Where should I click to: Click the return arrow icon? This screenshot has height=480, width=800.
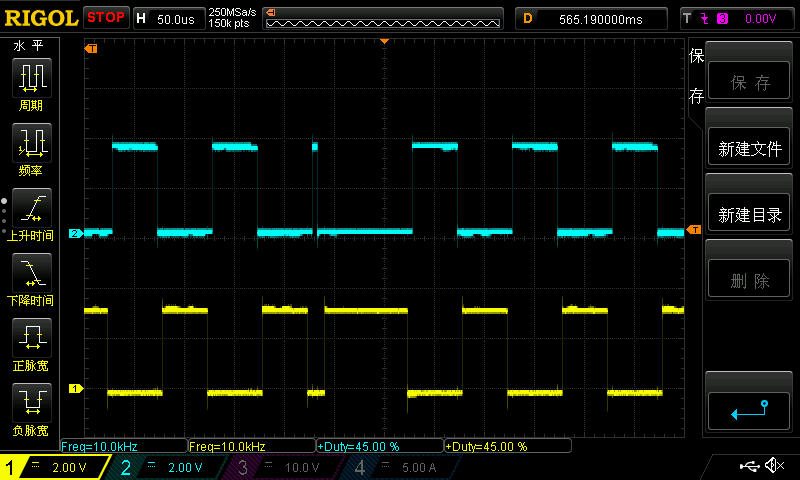(749, 409)
